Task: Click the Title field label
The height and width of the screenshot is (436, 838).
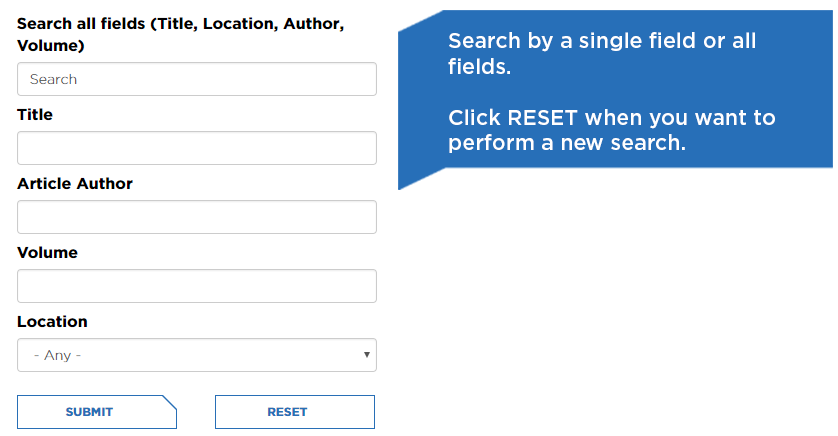Action: [x=35, y=115]
